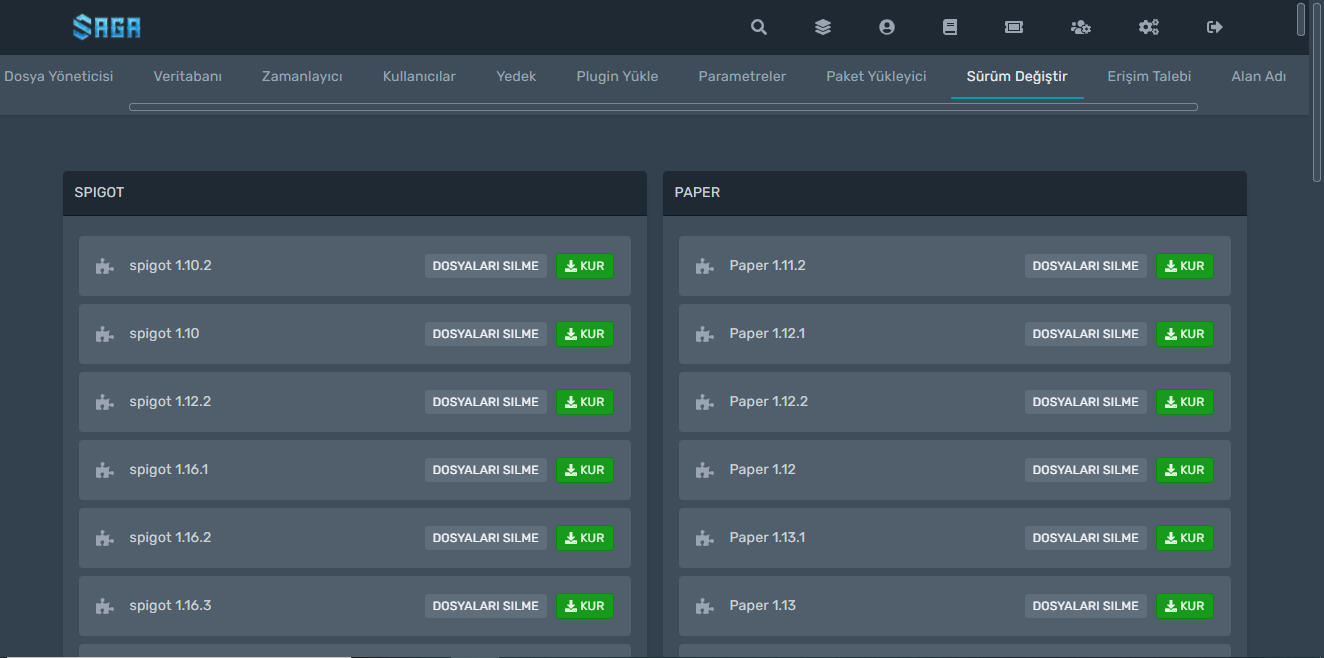The width and height of the screenshot is (1324, 658).
Task: Click puzzle icon beside Paper 1.13
Action: click(x=704, y=606)
